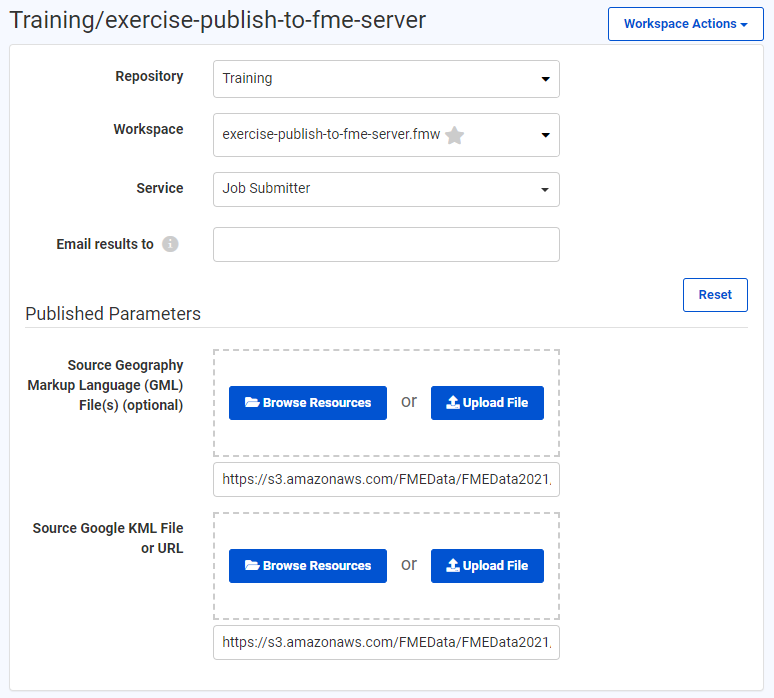Expand the Workspace dropdown selector
The image size is (774, 698).
(386, 135)
